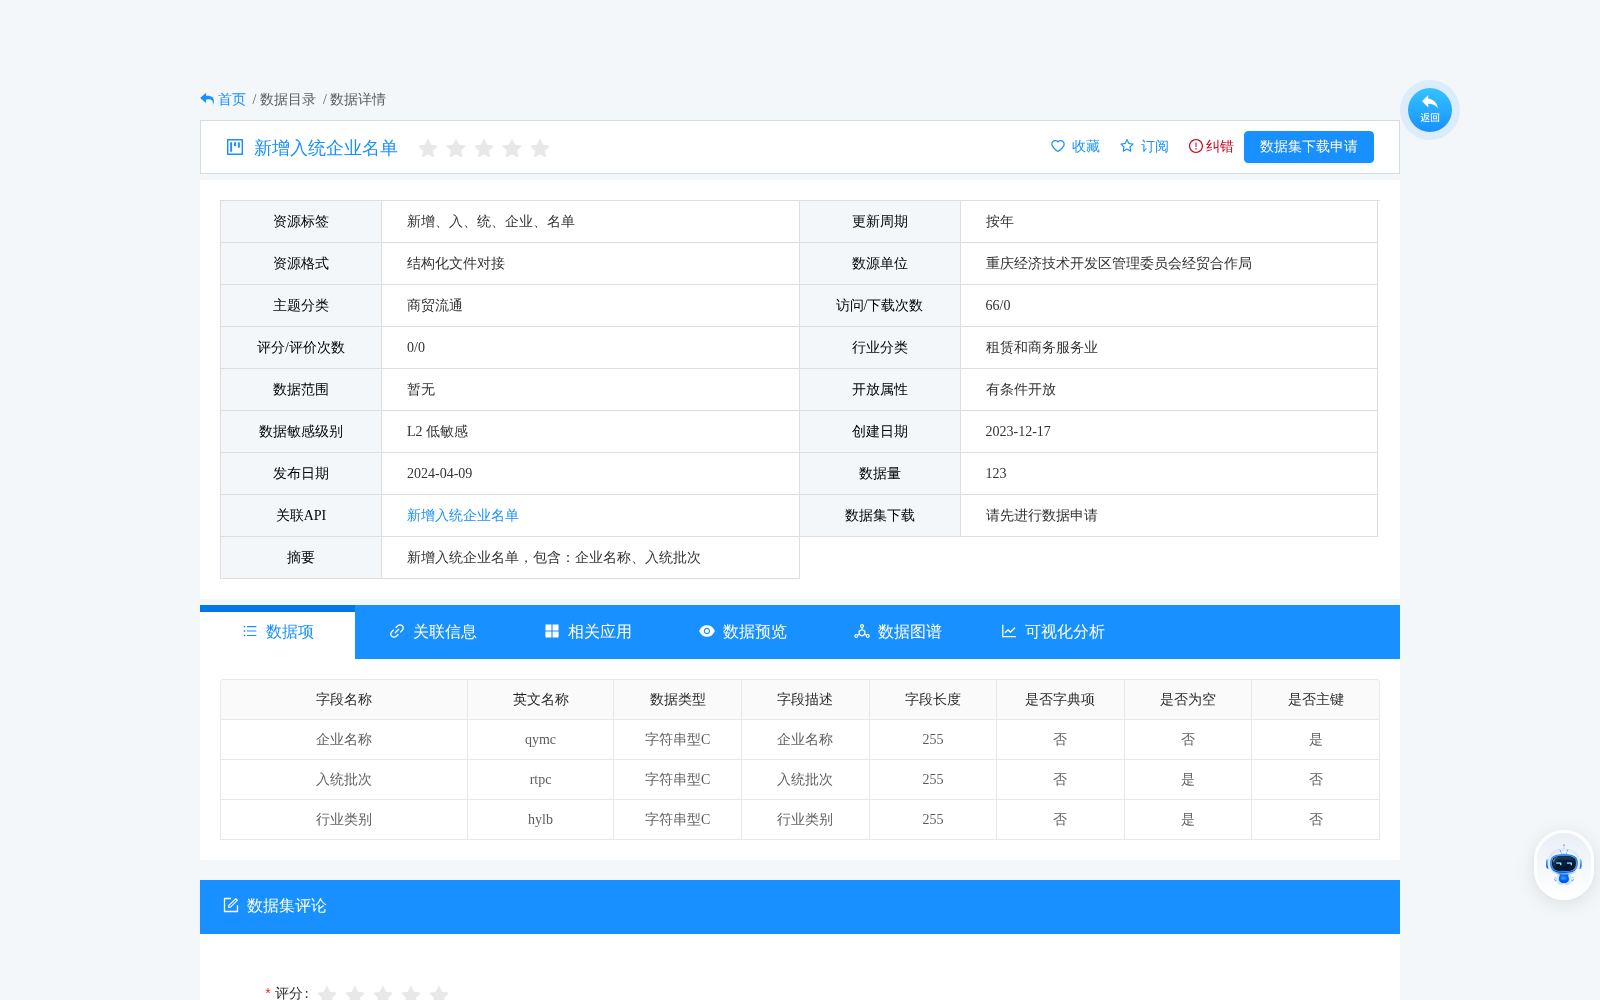
Task: Click the hylb English name cell
Action: point(540,820)
